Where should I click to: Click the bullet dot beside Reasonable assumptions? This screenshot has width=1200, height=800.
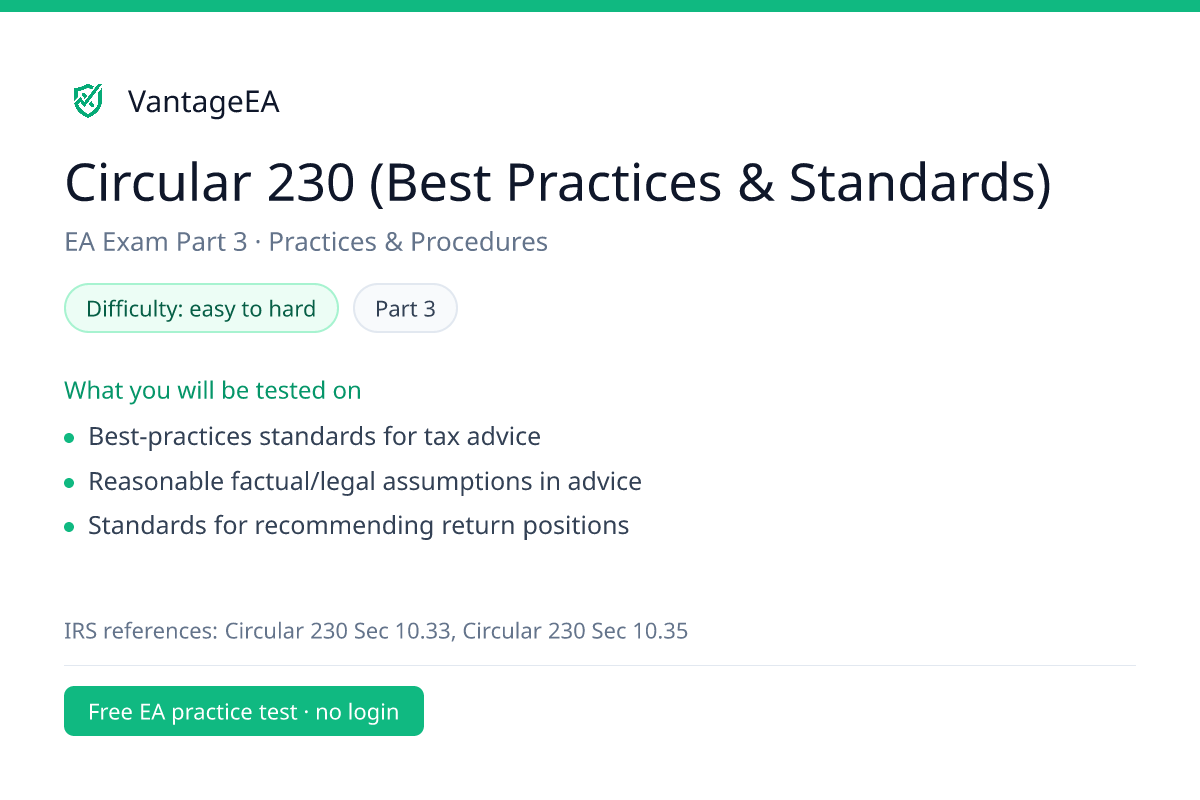pyautogui.click(x=69, y=483)
